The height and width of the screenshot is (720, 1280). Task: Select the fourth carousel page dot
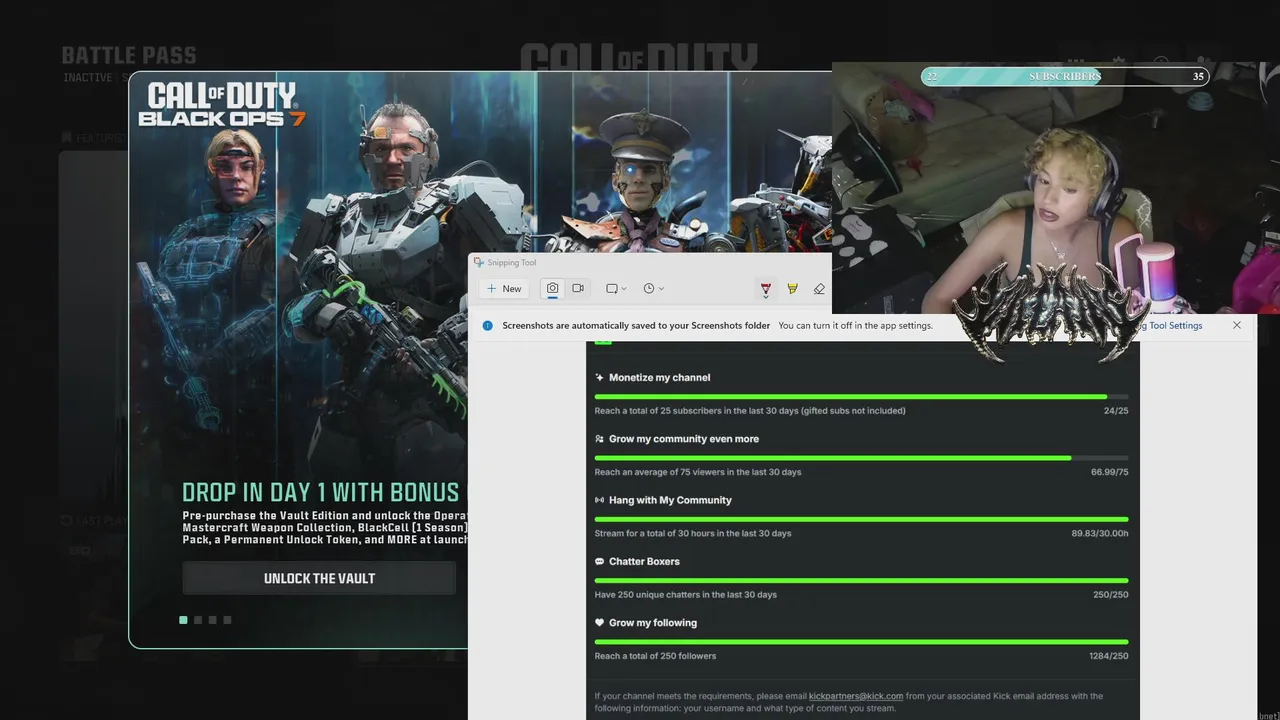coord(227,620)
